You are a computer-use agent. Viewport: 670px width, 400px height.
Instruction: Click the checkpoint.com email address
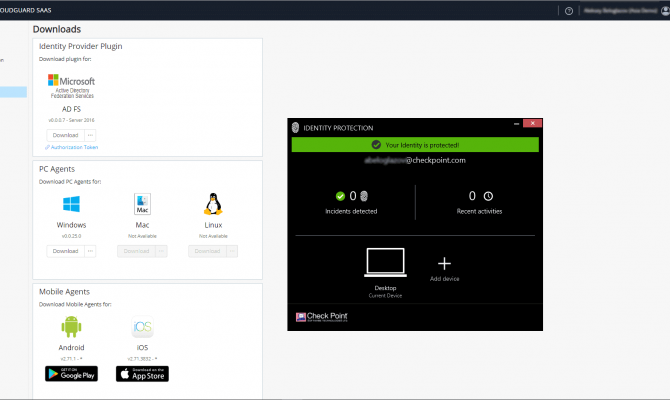(415, 160)
